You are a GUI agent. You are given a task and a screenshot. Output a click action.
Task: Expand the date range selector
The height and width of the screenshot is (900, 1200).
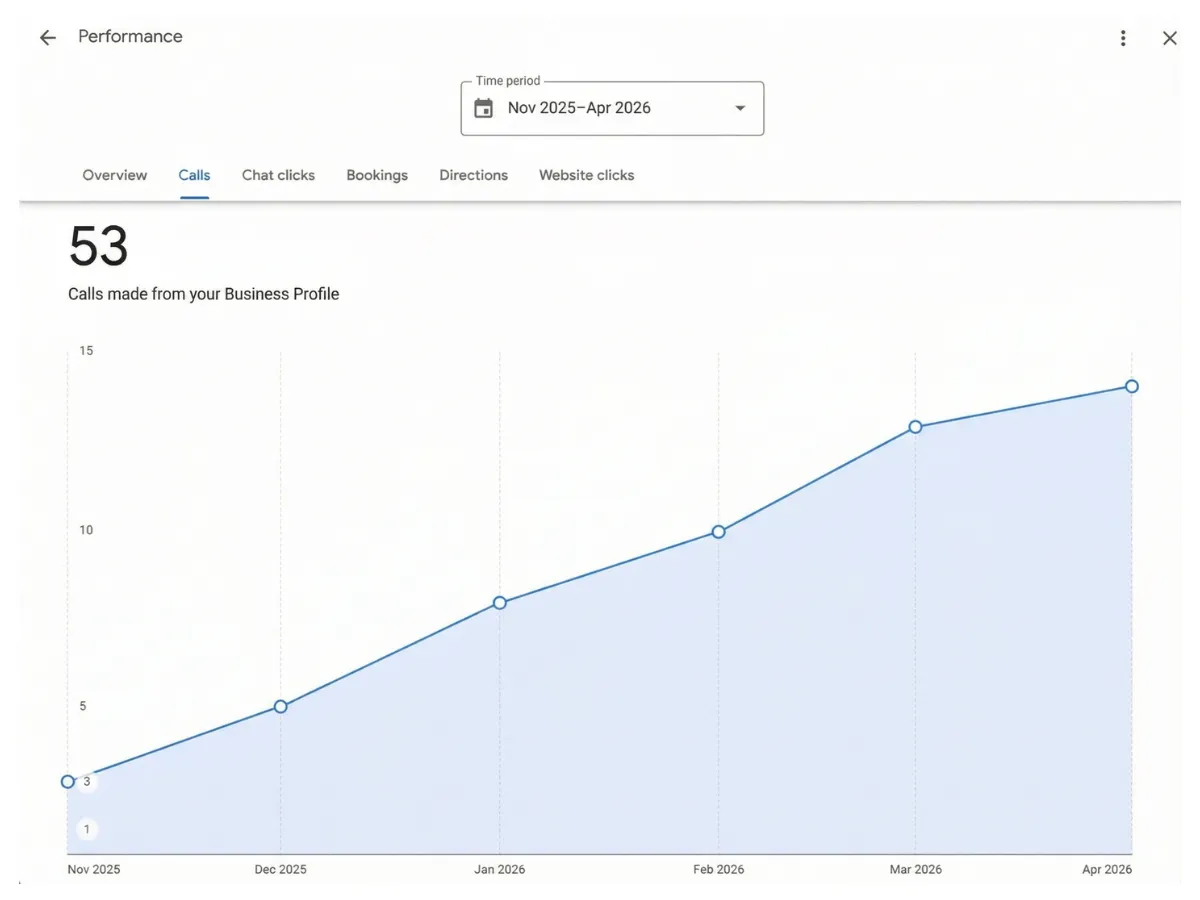click(611, 107)
